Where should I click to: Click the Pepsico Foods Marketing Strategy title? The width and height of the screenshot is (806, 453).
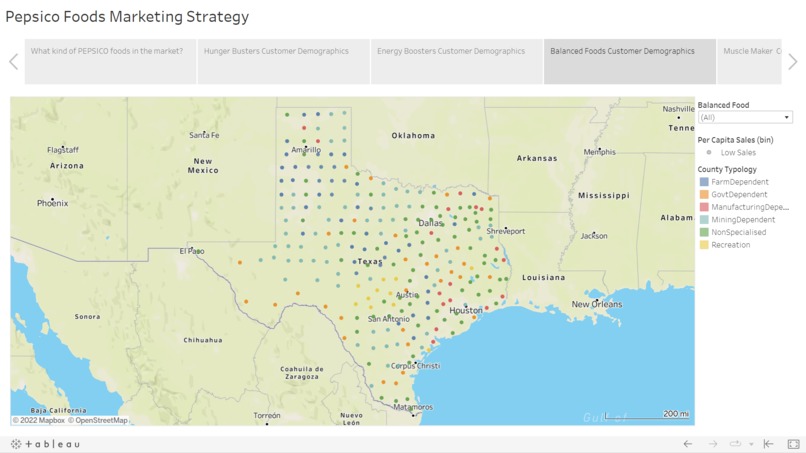point(127,16)
